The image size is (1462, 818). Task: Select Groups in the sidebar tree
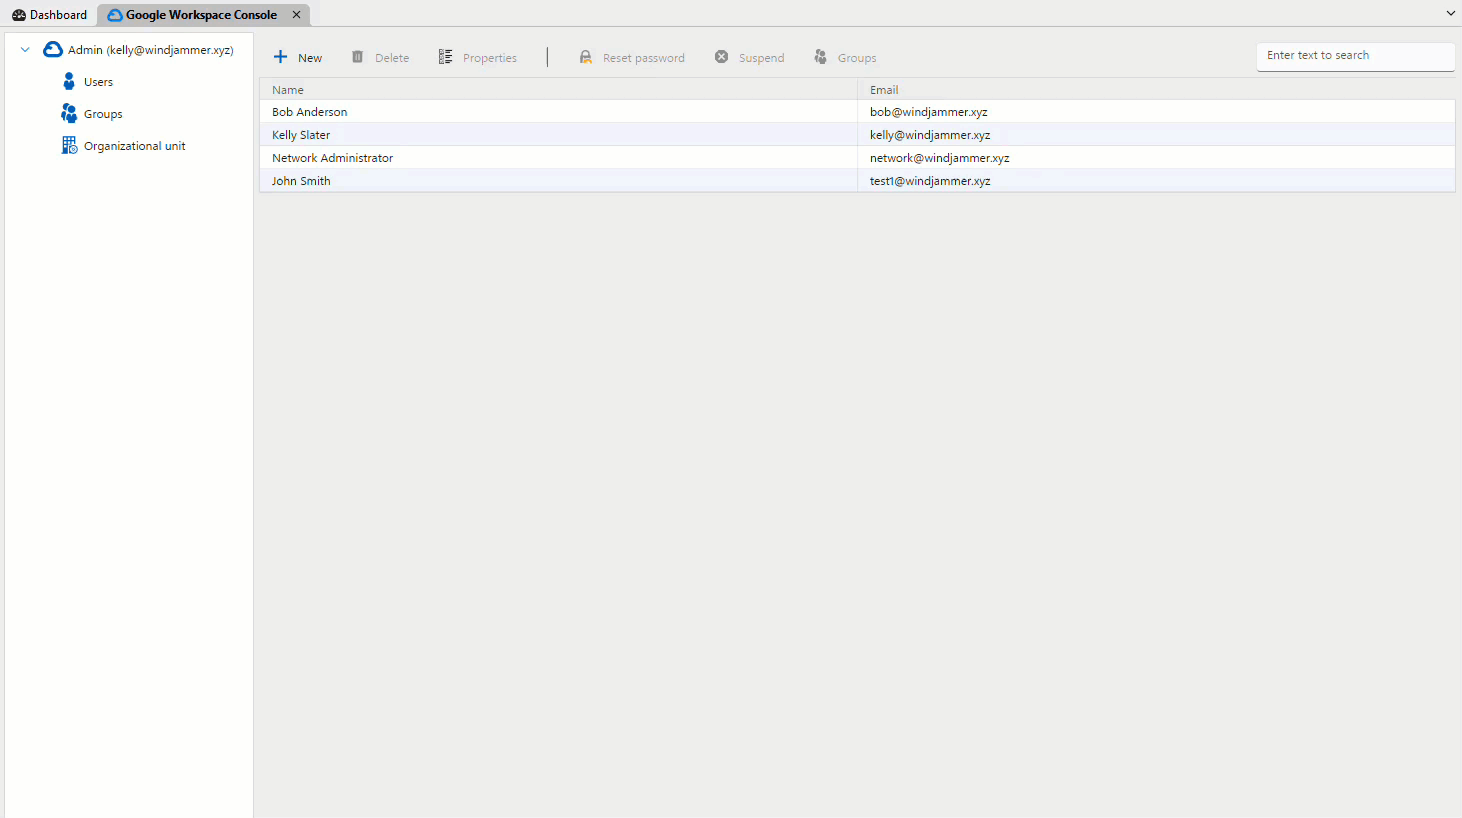coord(103,114)
